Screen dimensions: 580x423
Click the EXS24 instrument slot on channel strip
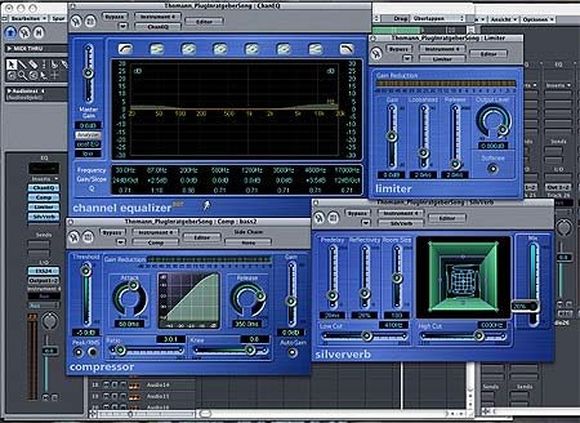[43, 271]
